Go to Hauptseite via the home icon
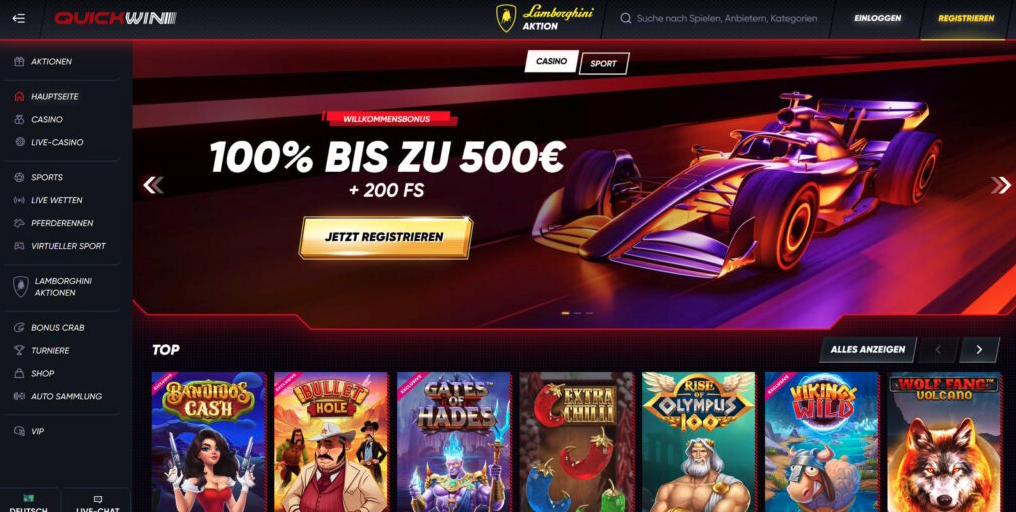The image size is (1016, 512). tap(19, 97)
